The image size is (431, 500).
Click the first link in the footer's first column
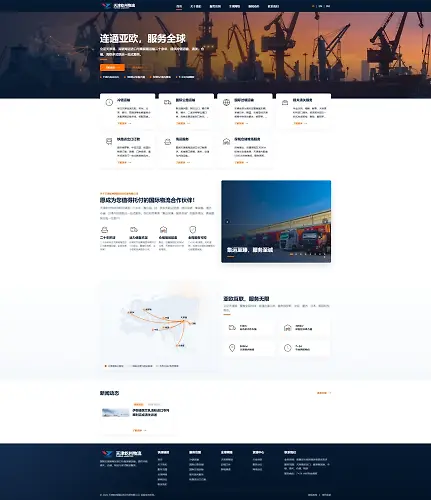click(160, 459)
